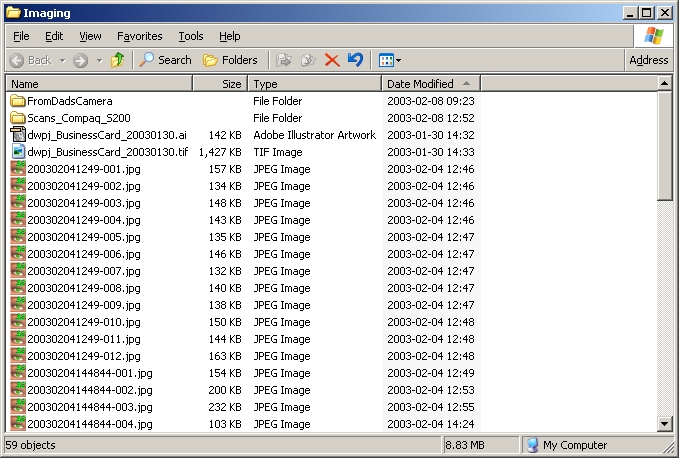The width and height of the screenshot is (679, 458).
Task: Click the blue Undo icon
Action: tap(355, 60)
